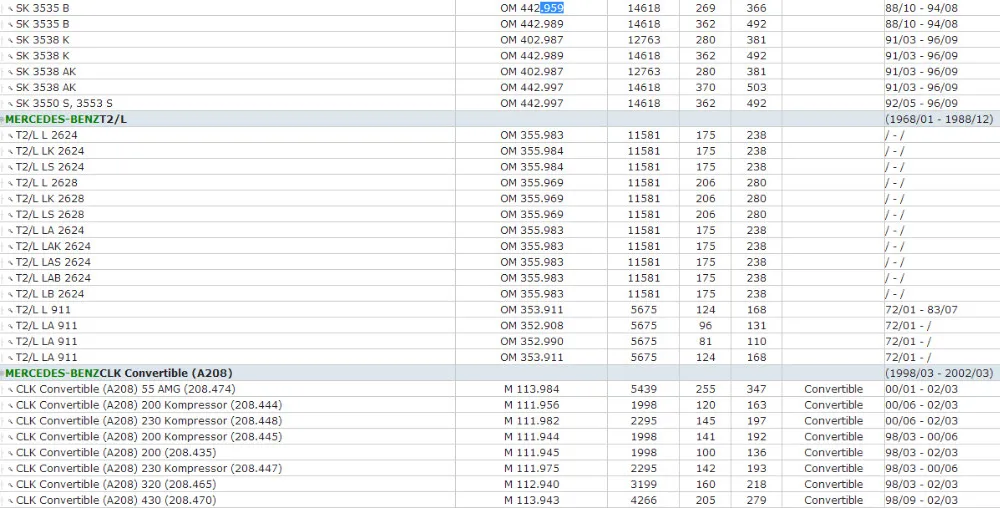Select engine code M 111.944
This screenshot has width=1000, height=508.
coord(532,437)
